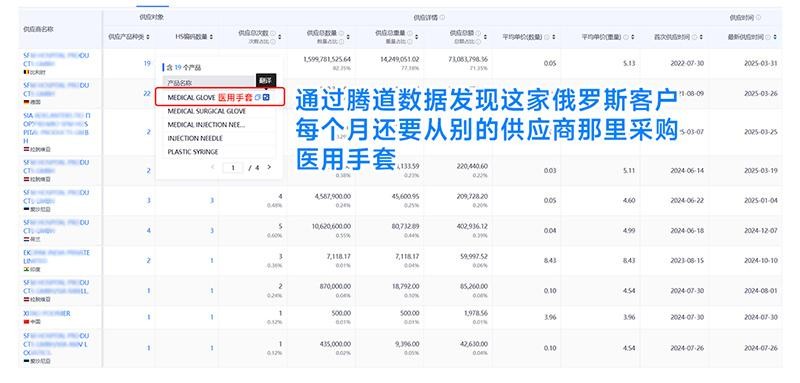Click info icon beside 供应总次数 header
The height and width of the screenshot is (383, 800).
tap(273, 34)
